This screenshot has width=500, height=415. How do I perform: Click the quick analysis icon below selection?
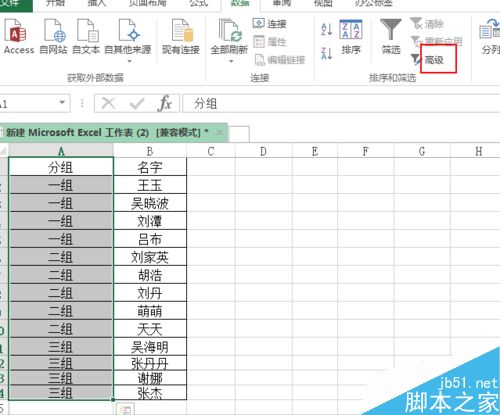coord(125,409)
